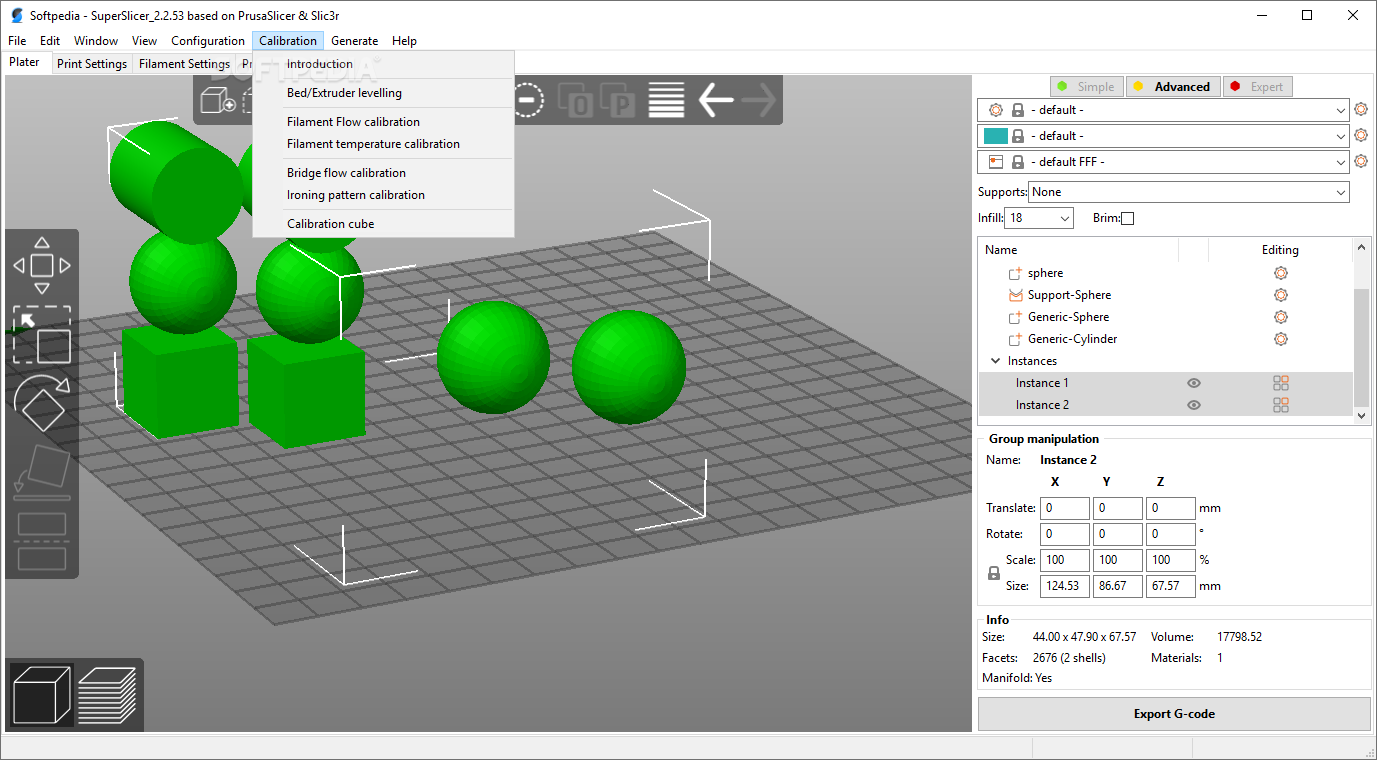Select the Plater tab
This screenshot has height=760, width=1377.
pyautogui.click(x=25, y=62)
